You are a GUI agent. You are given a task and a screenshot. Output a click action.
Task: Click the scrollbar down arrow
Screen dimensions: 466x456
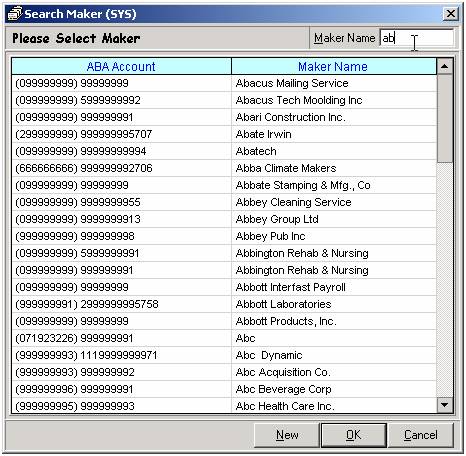click(x=444, y=405)
